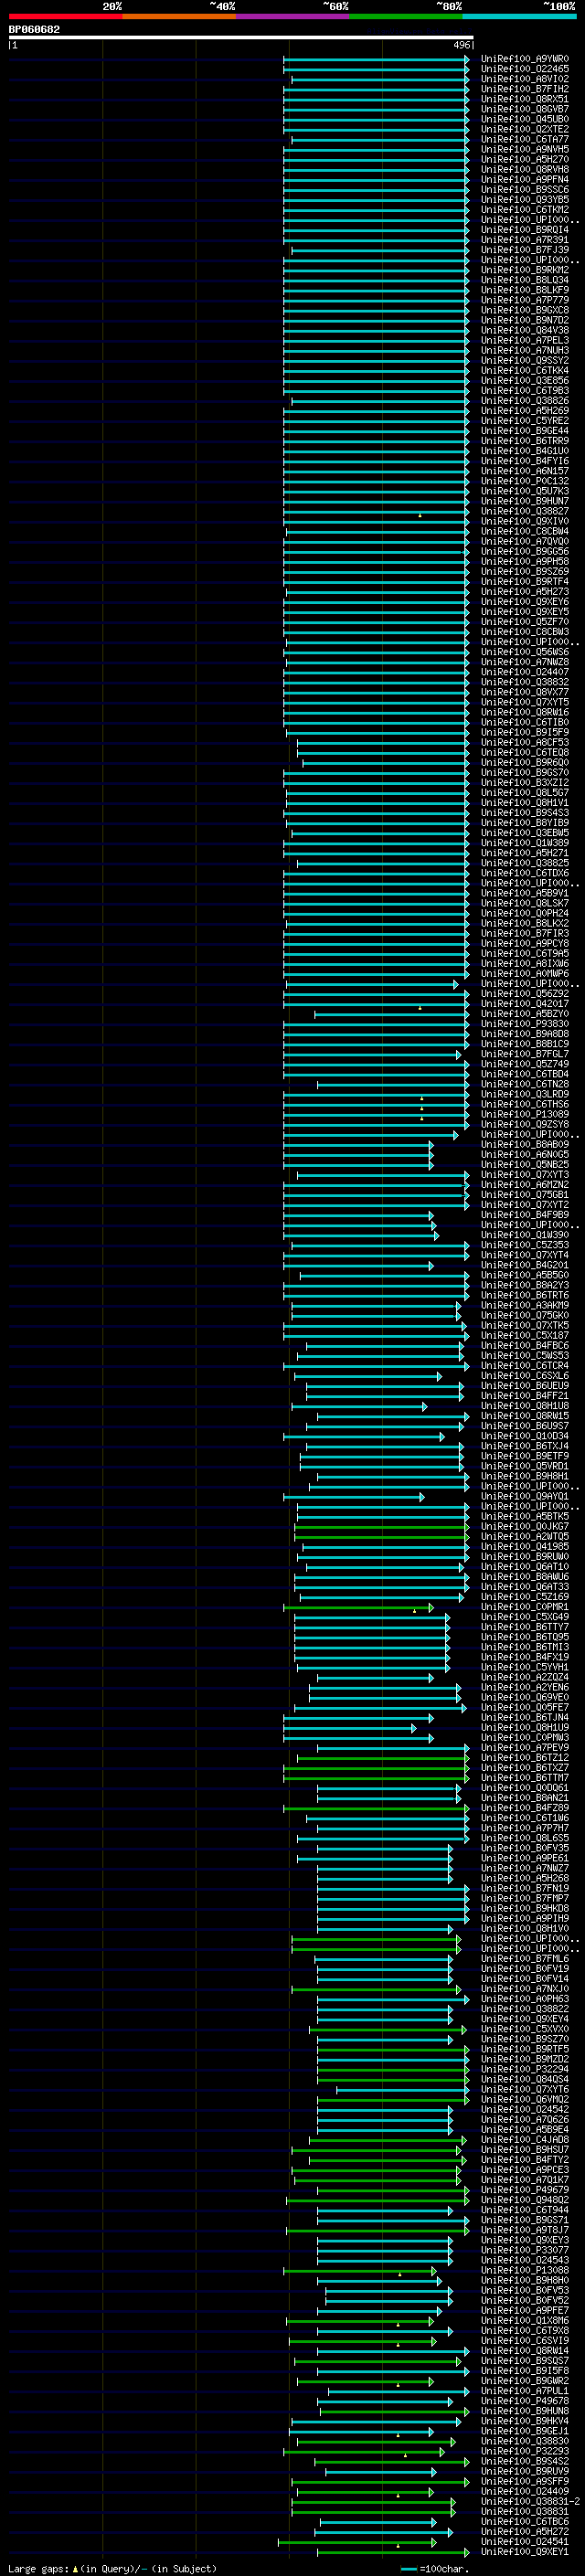Screen dimensions: 585x2576
Task: Click the green ~80% identity legend segment
Action: pos(406,16)
